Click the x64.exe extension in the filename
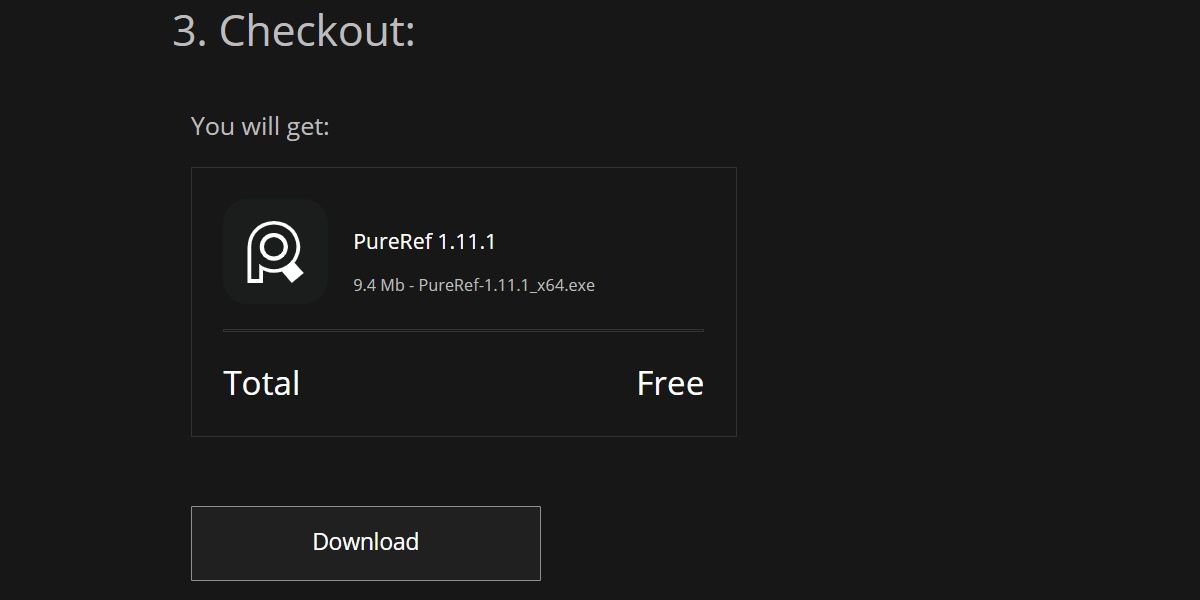 [x=565, y=285]
